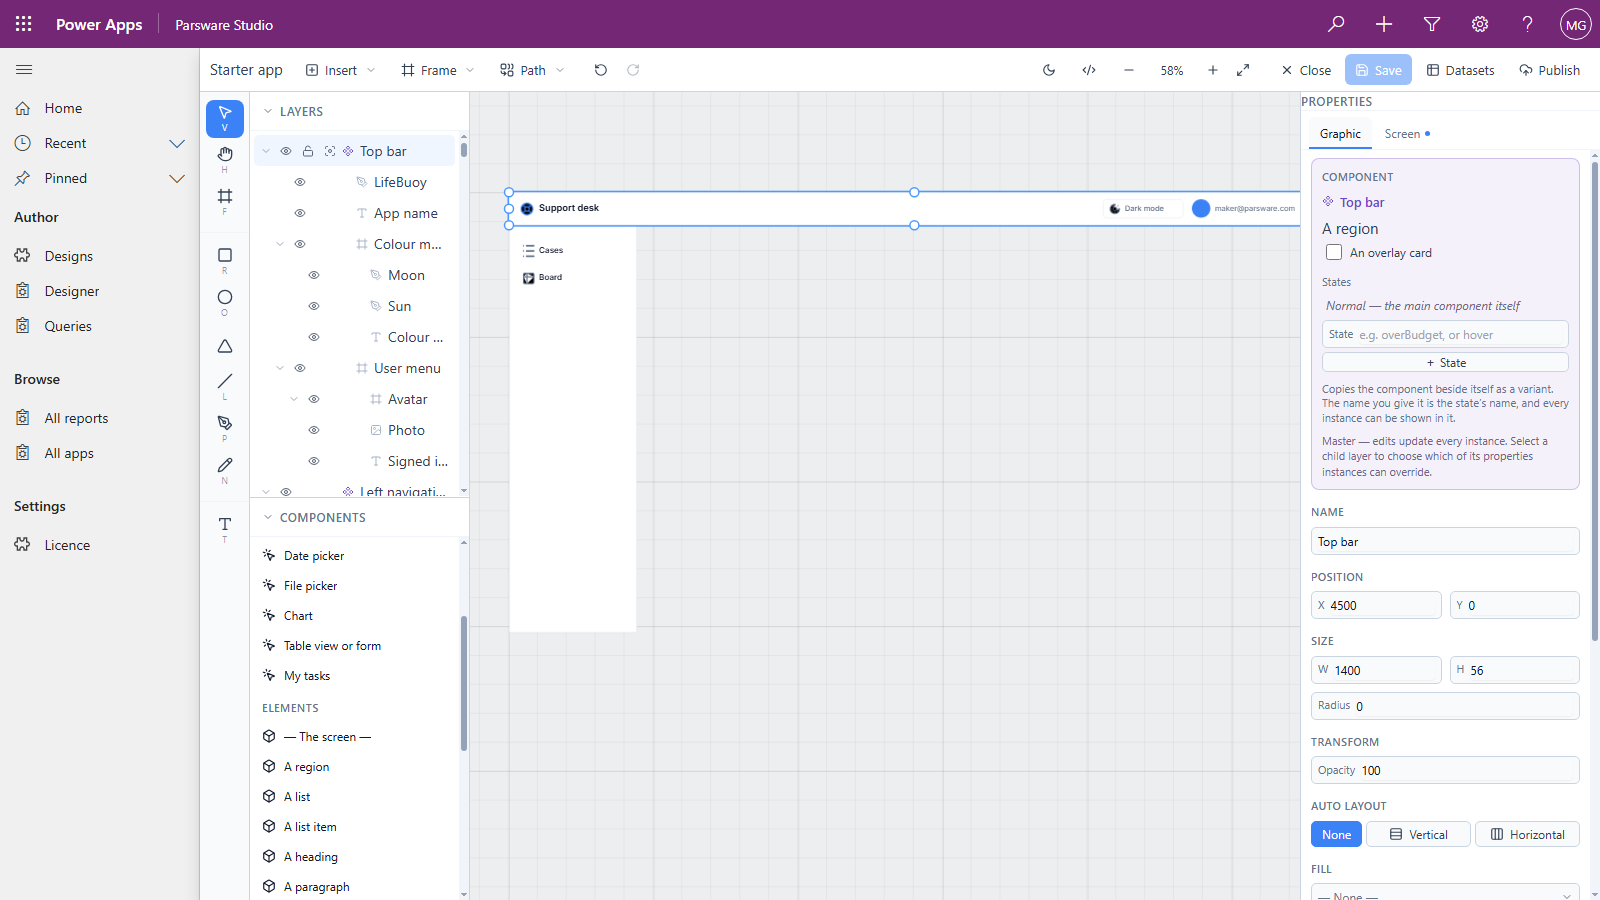Toggle visibility of Photo layer
The height and width of the screenshot is (900, 1600).
(x=314, y=430)
